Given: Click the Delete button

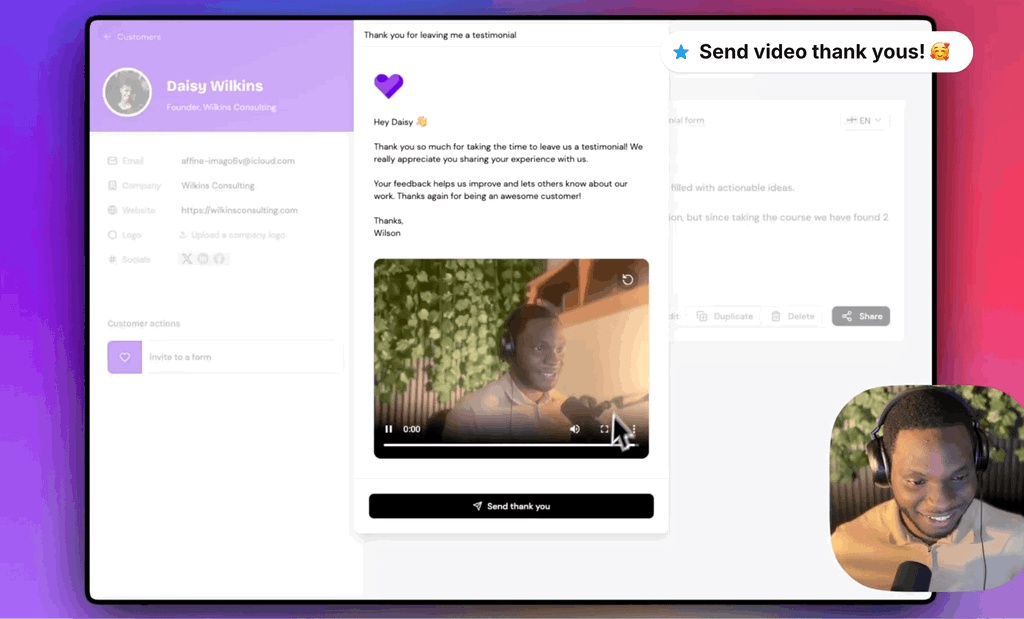Looking at the screenshot, I should tap(793, 316).
